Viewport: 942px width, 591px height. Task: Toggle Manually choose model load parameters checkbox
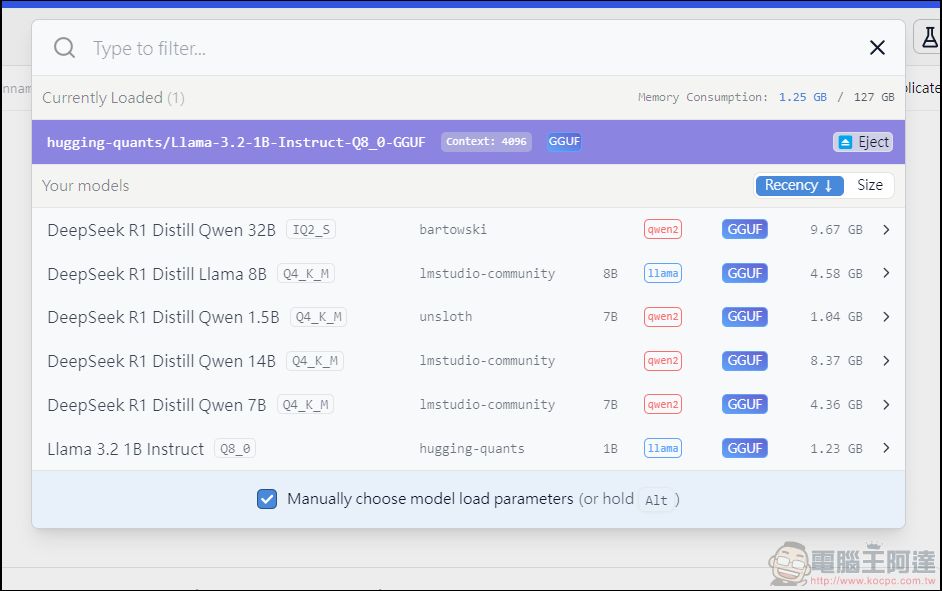267,499
